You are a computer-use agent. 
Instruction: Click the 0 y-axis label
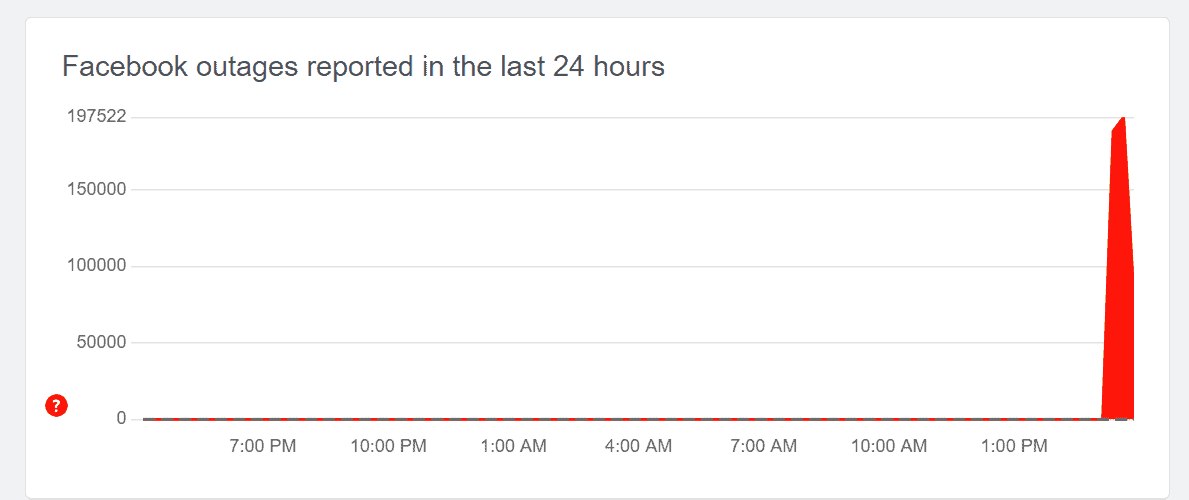[121, 418]
